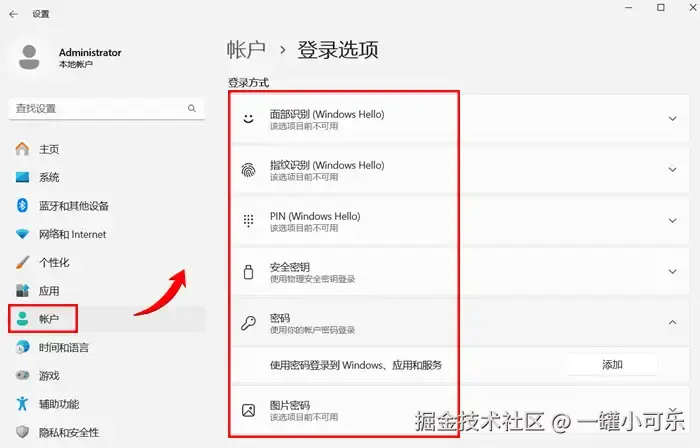The image size is (700, 448).
Task: Click the gamepad icon for 游戏
Action: click(22, 375)
